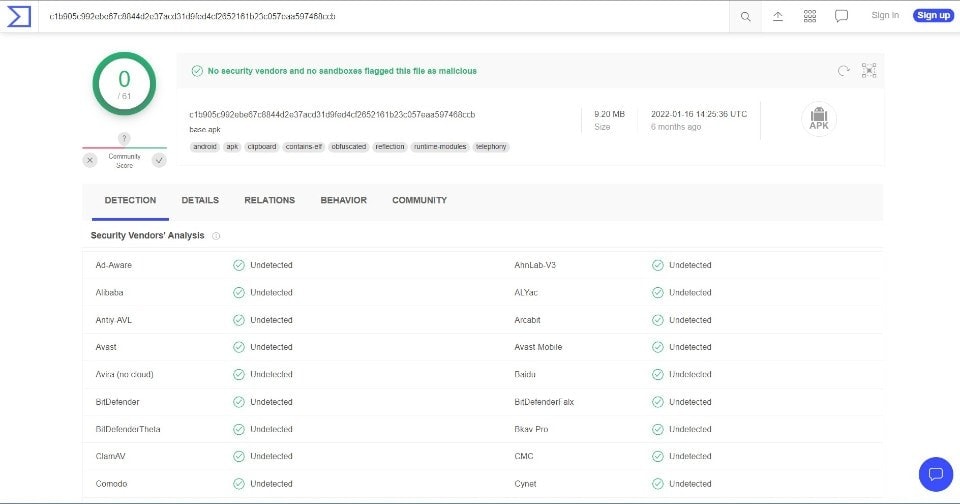Click the community score red-green bar
Image resolution: width=960 pixels, height=504 pixels.
pos(124,148)
